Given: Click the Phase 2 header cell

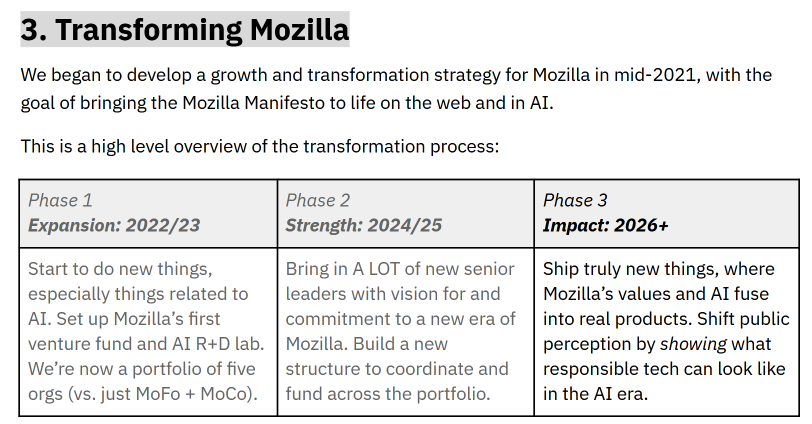Looking at the screenshot, I should coord(405,213).
